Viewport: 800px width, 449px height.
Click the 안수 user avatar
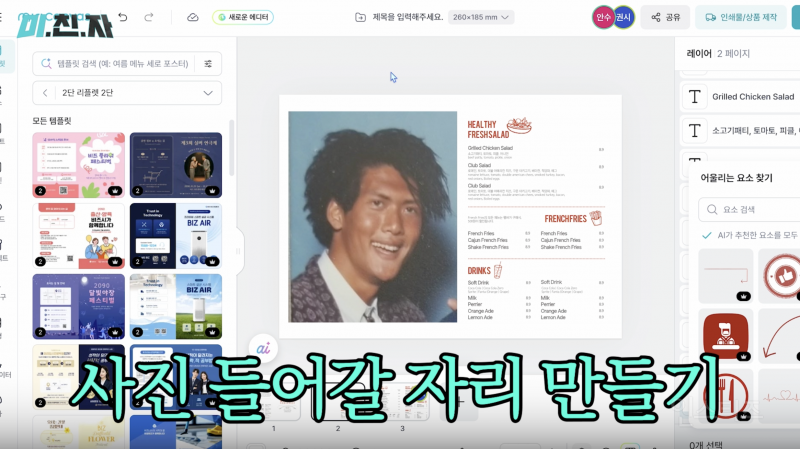pos(603,17)
